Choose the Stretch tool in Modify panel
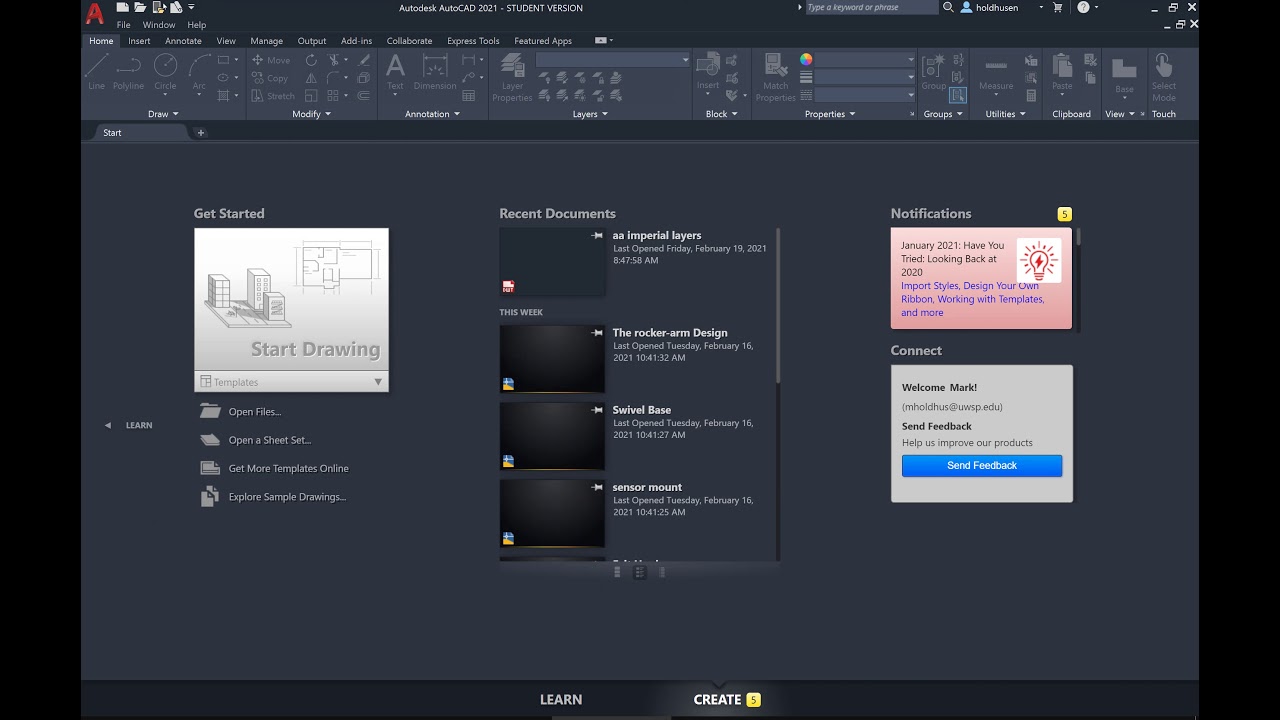 point(273,96)
